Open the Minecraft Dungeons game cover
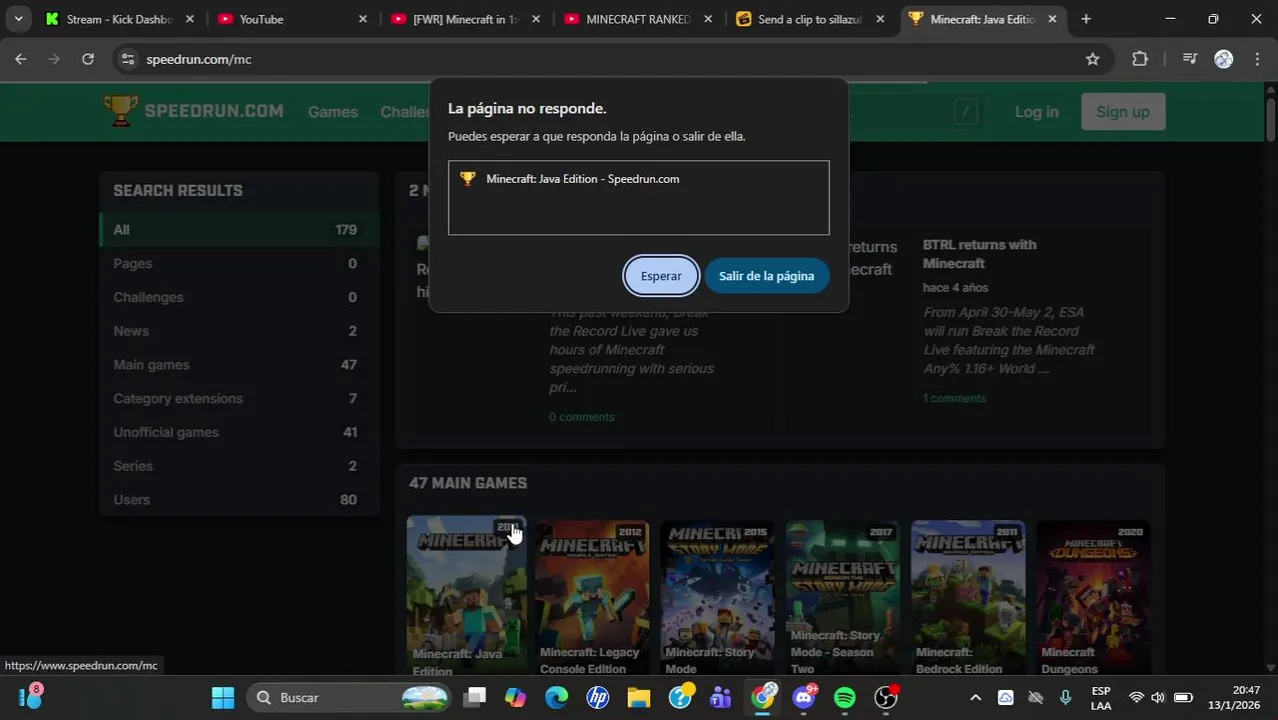The width and height of the screenshot is (1278, 720). click(1094, 598)
